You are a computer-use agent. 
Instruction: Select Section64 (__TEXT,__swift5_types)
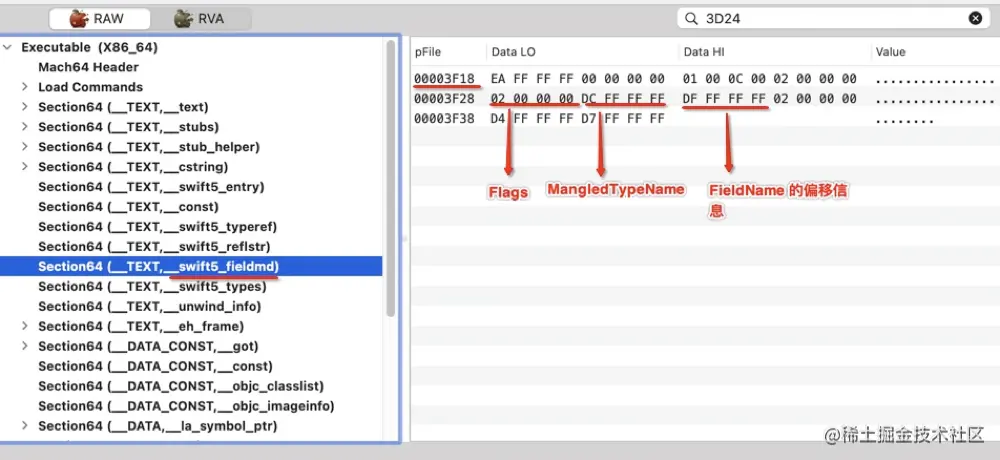pos(152,286)
